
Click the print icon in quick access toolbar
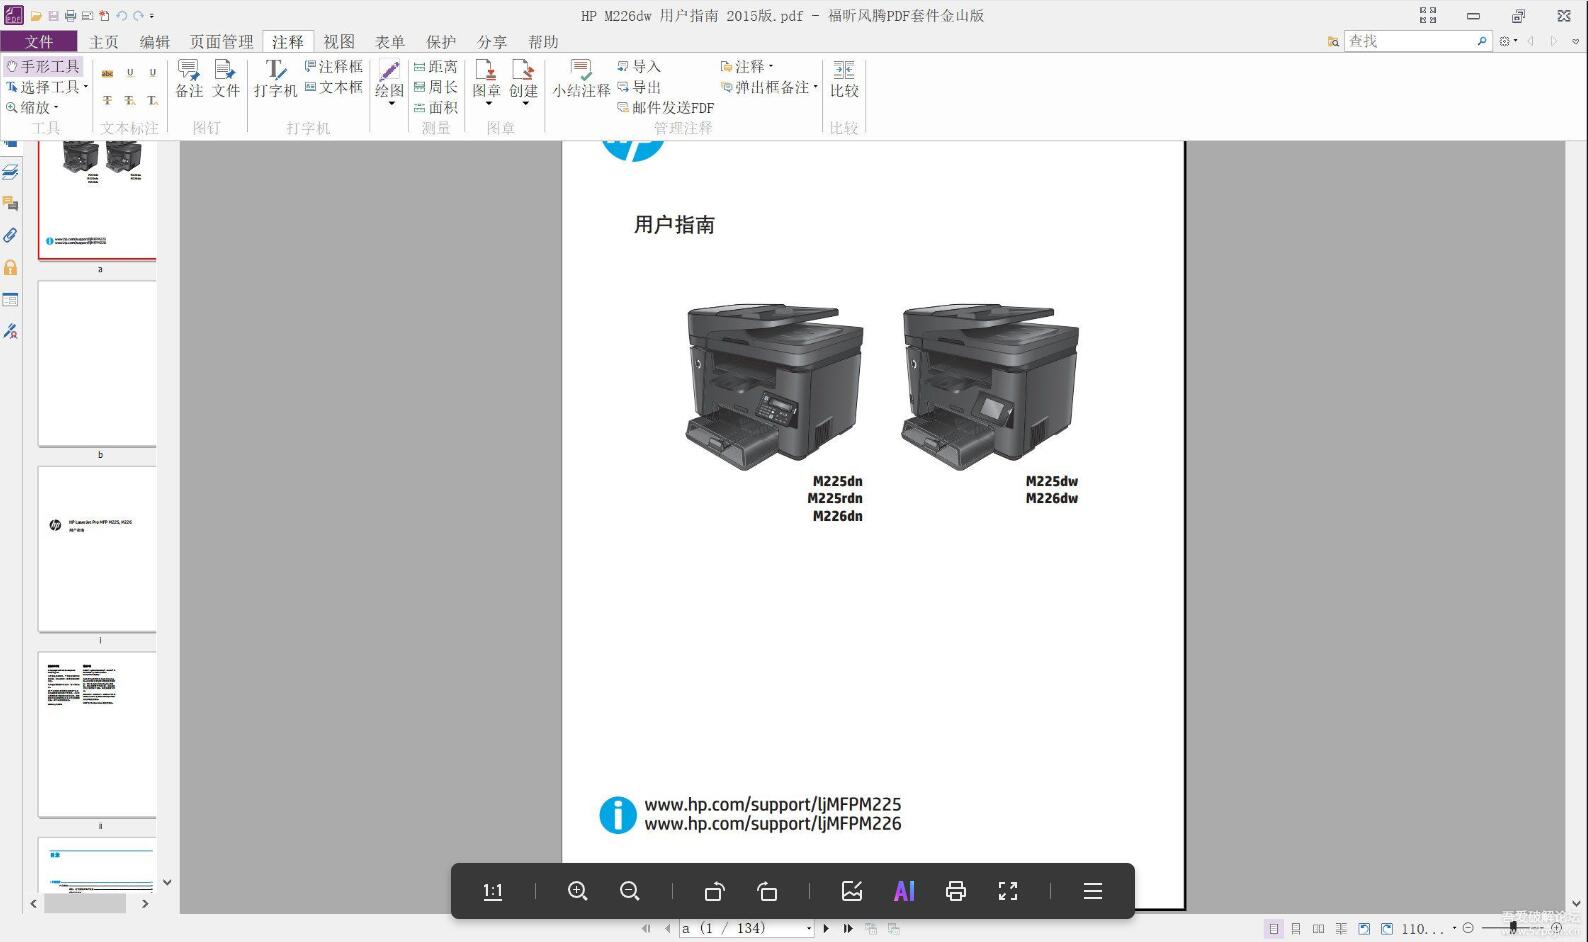[x=70, y=16]
